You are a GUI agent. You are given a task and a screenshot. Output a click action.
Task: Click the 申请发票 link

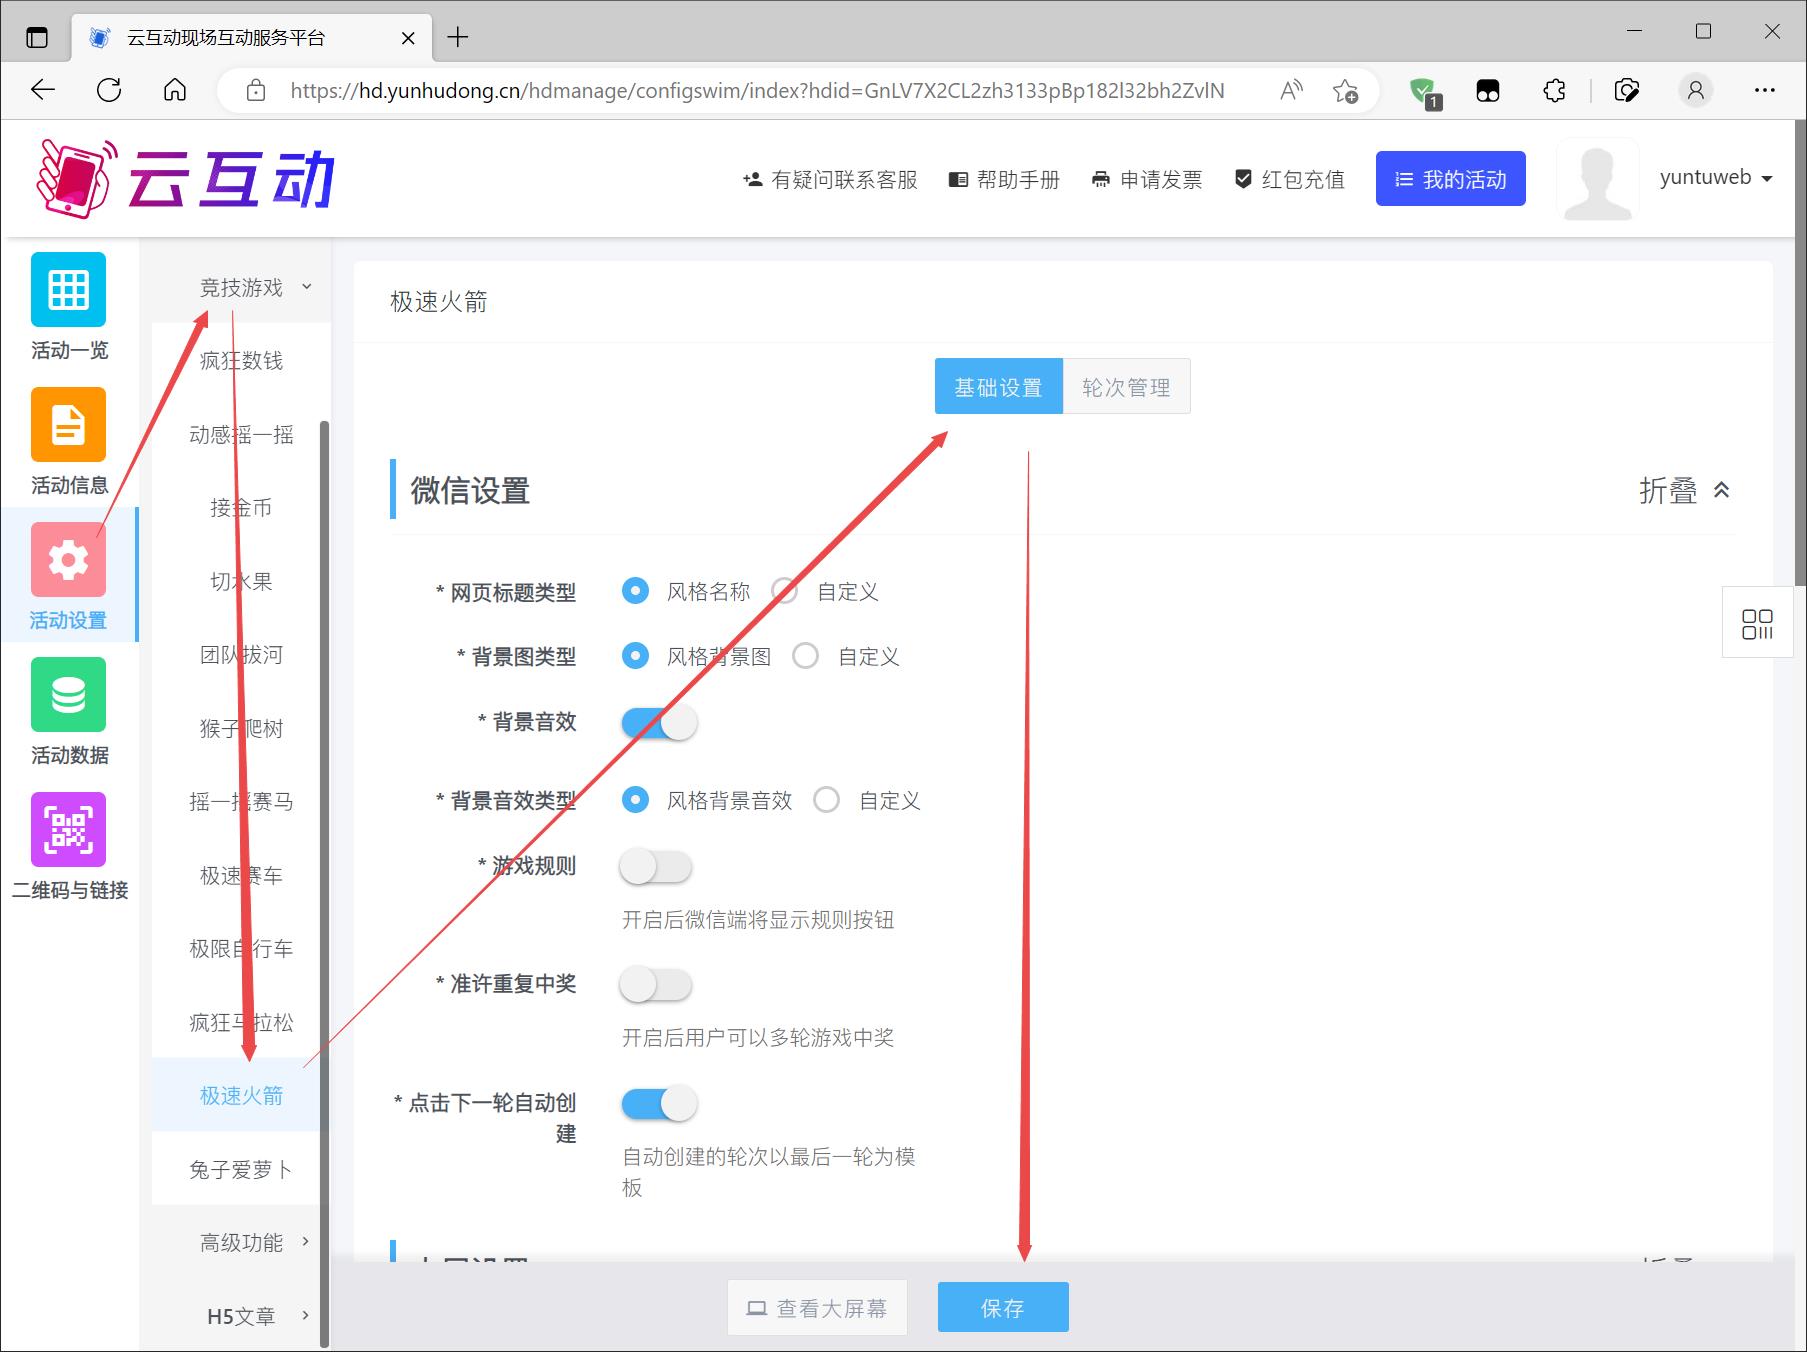[x=1146, y=179]
